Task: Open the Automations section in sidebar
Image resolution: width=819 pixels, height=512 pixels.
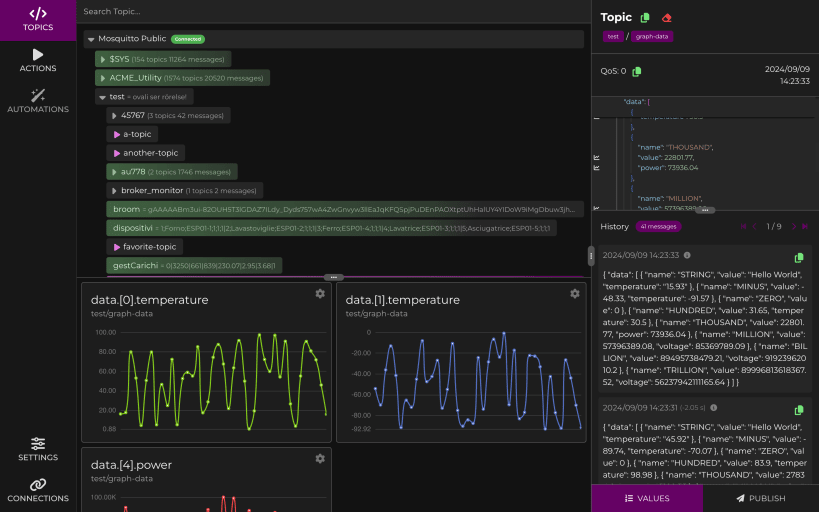Action: click(x=38, y=100)
